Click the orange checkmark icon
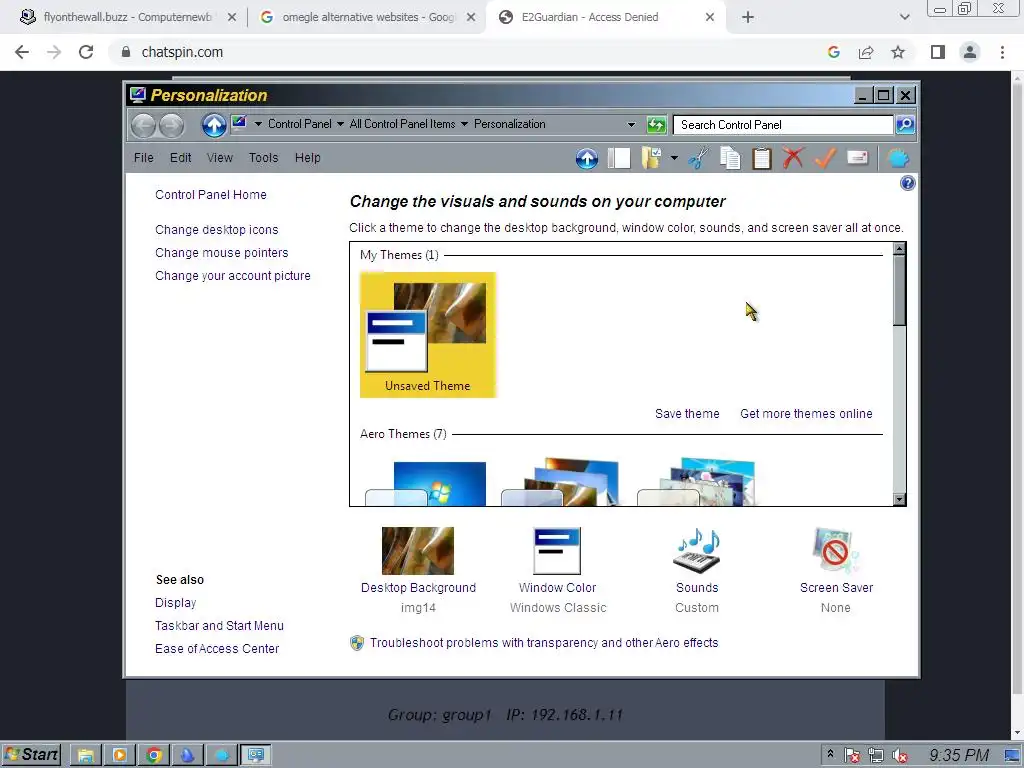Screen dimensions: 1024x768 click(825, 158)
